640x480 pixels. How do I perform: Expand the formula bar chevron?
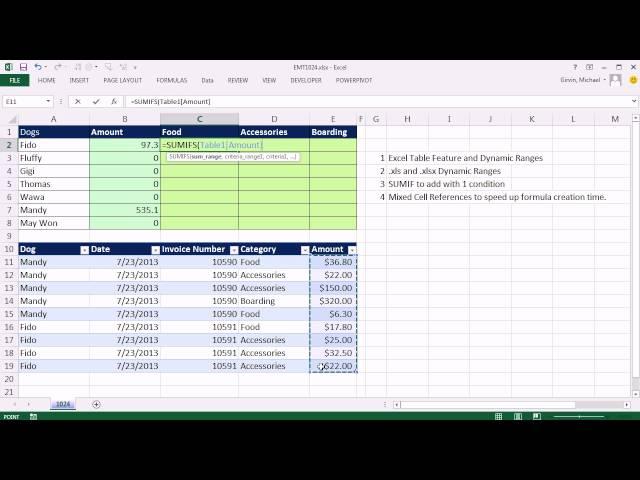[x=633, y=101]
